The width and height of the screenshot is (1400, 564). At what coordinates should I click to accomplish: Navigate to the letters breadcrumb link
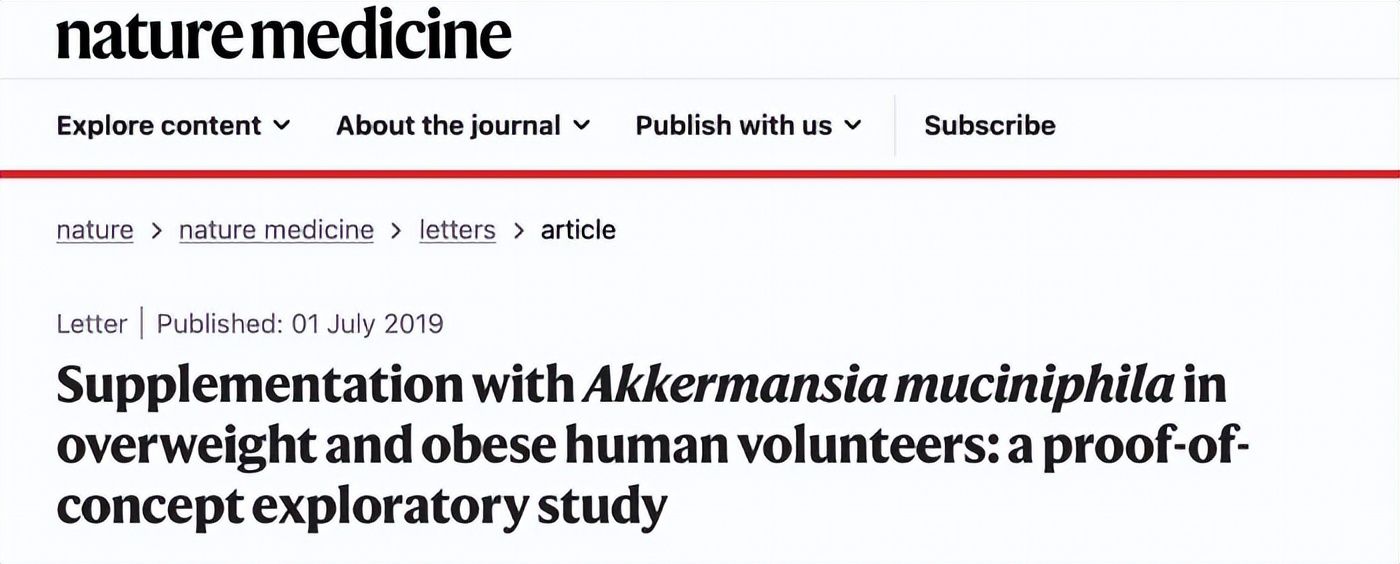(457, 230)
